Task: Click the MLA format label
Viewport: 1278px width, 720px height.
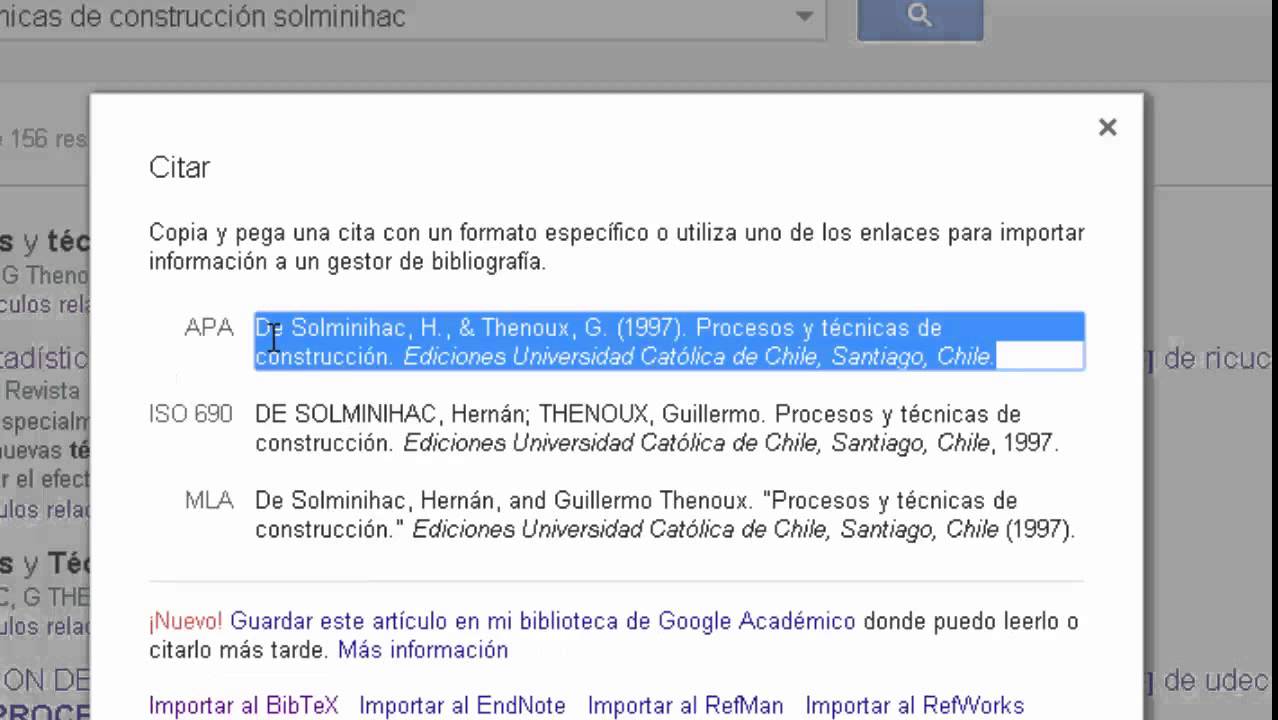Action: 209,500
